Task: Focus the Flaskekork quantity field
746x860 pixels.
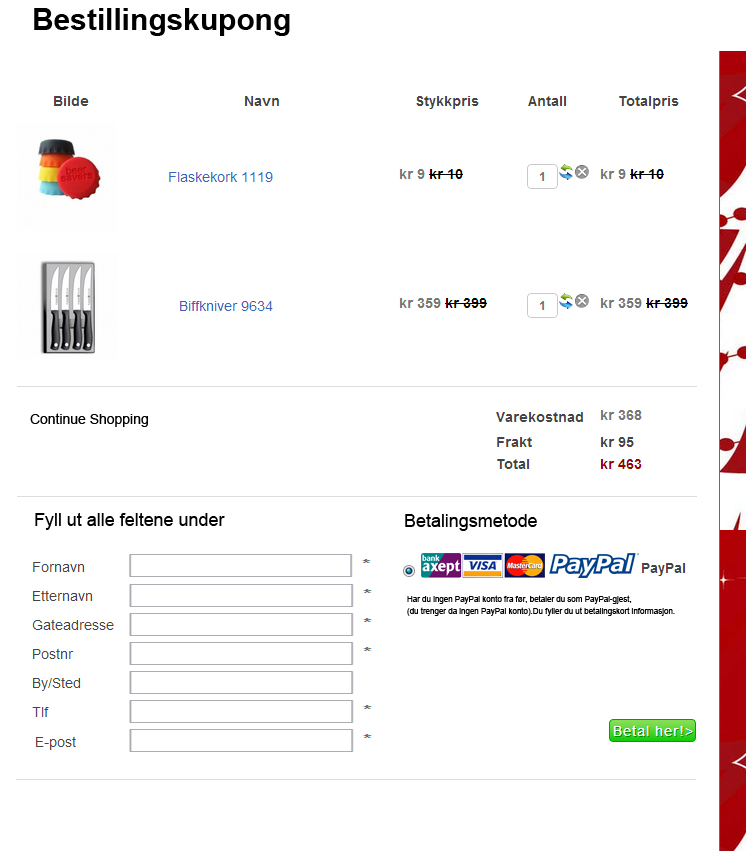Action: (542, 177)
